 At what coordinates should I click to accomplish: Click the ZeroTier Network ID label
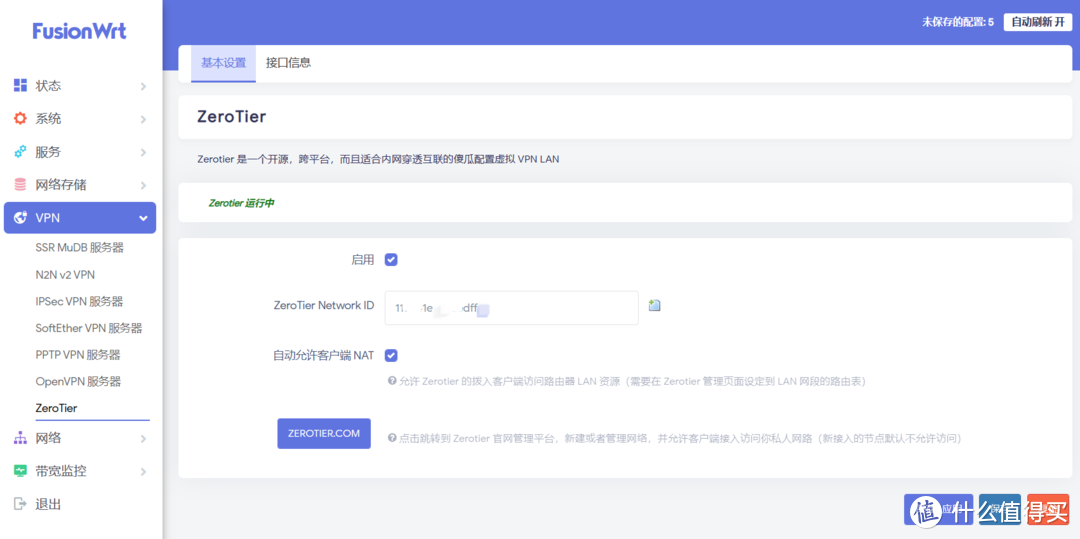324,305
